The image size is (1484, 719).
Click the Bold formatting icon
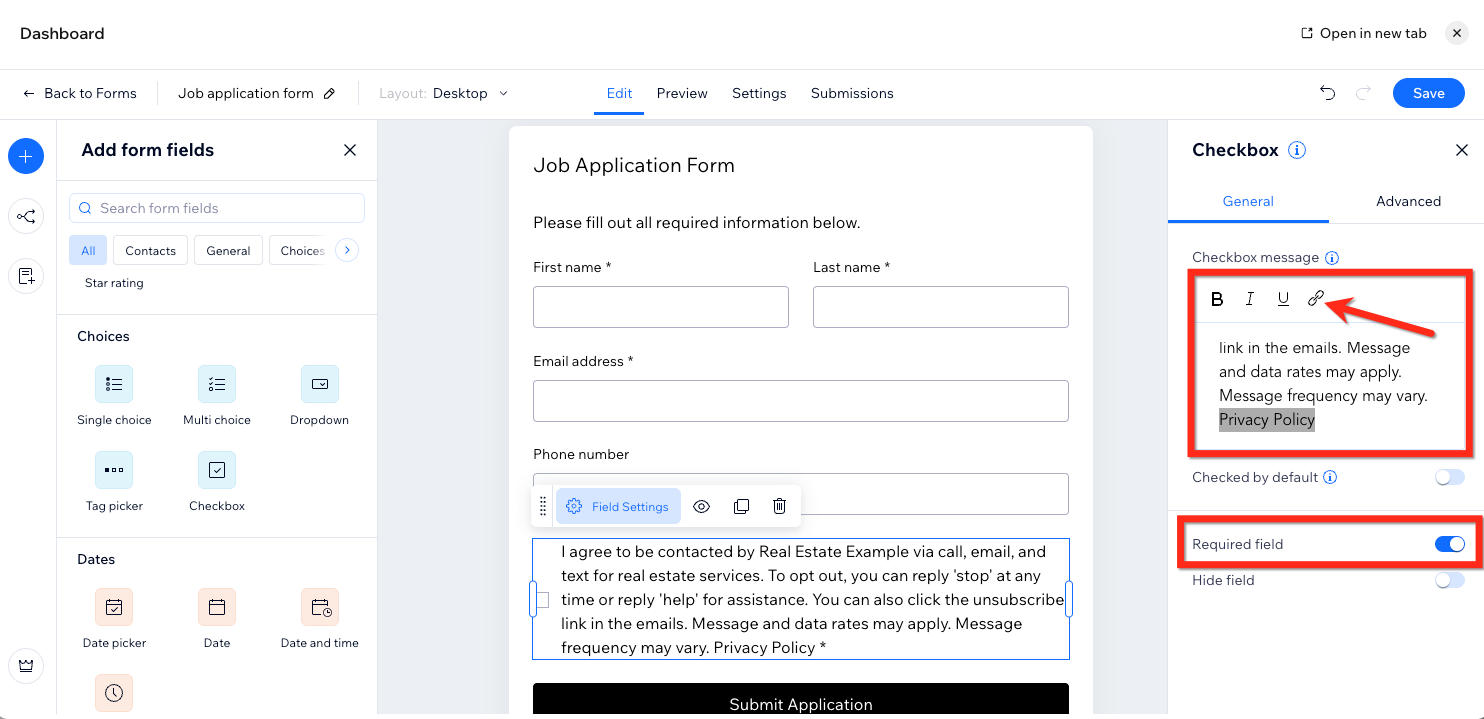click(1217, 298)
